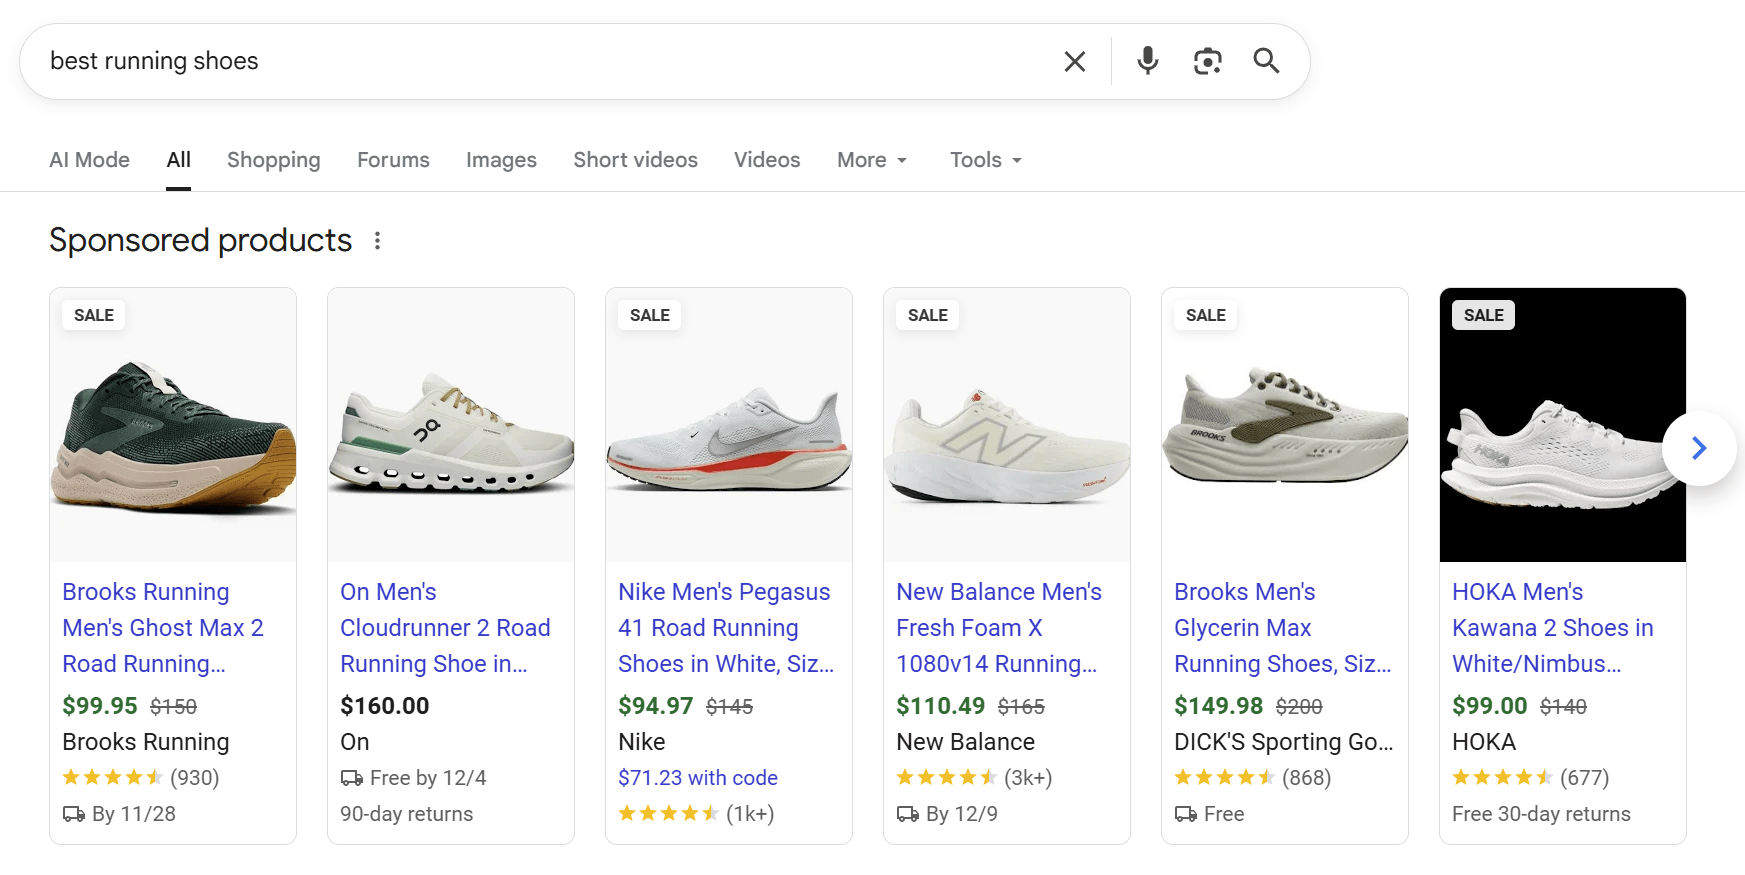
Task: Click the SALE badge on the HOKA card
Action: (x=1484, y=315)
